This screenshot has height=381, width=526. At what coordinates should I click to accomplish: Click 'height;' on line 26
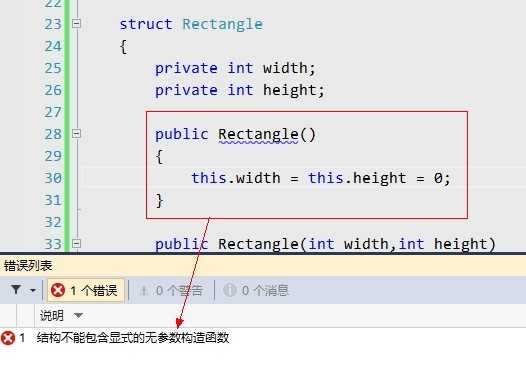(x=294, y=91)
